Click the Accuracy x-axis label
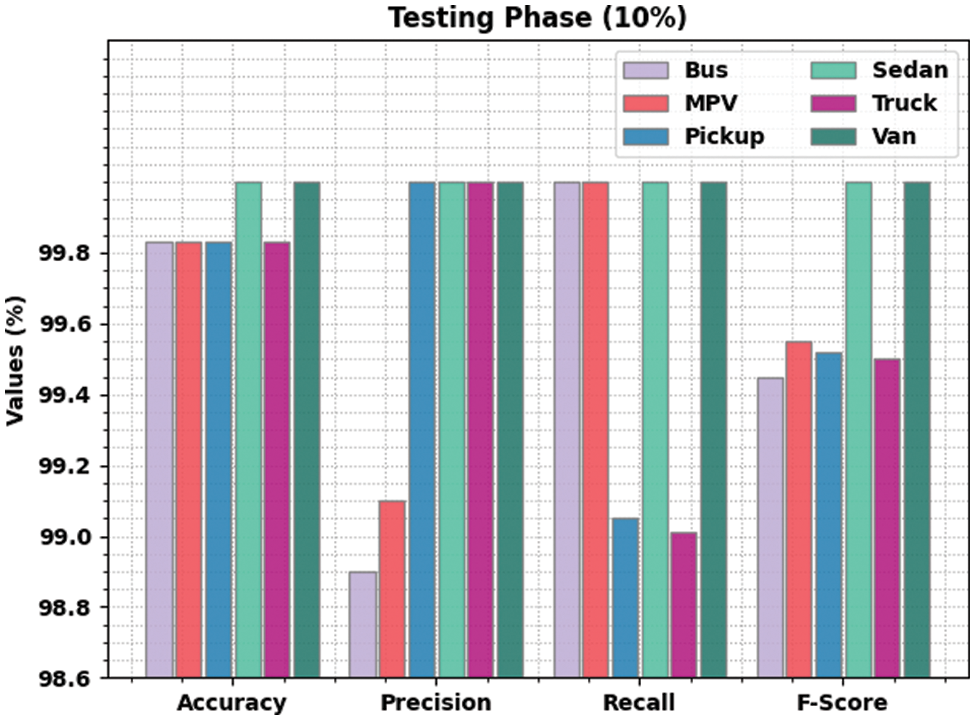 (x=232, y=702)
